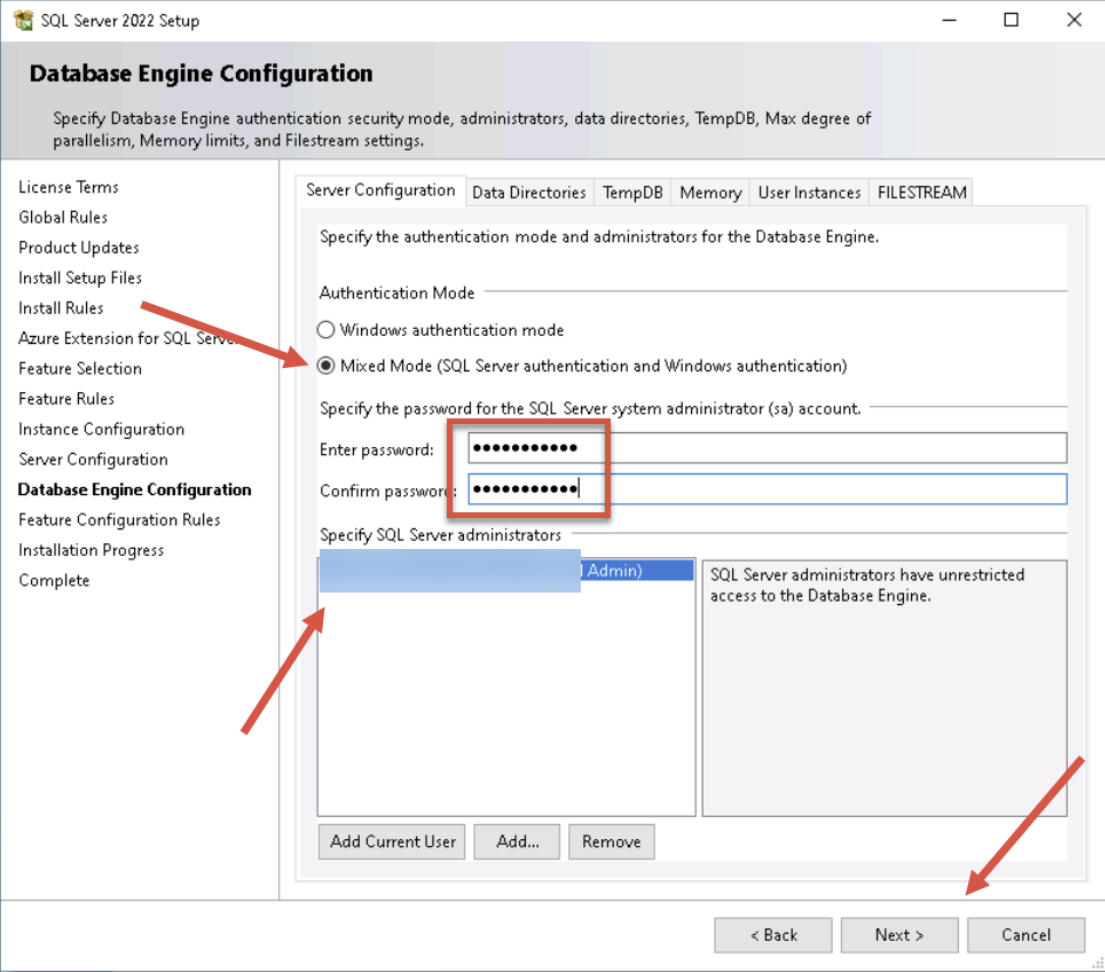Click License Terms in the steps list
The height and width of the screenshot is (972, 1105).
coord(68,187)
